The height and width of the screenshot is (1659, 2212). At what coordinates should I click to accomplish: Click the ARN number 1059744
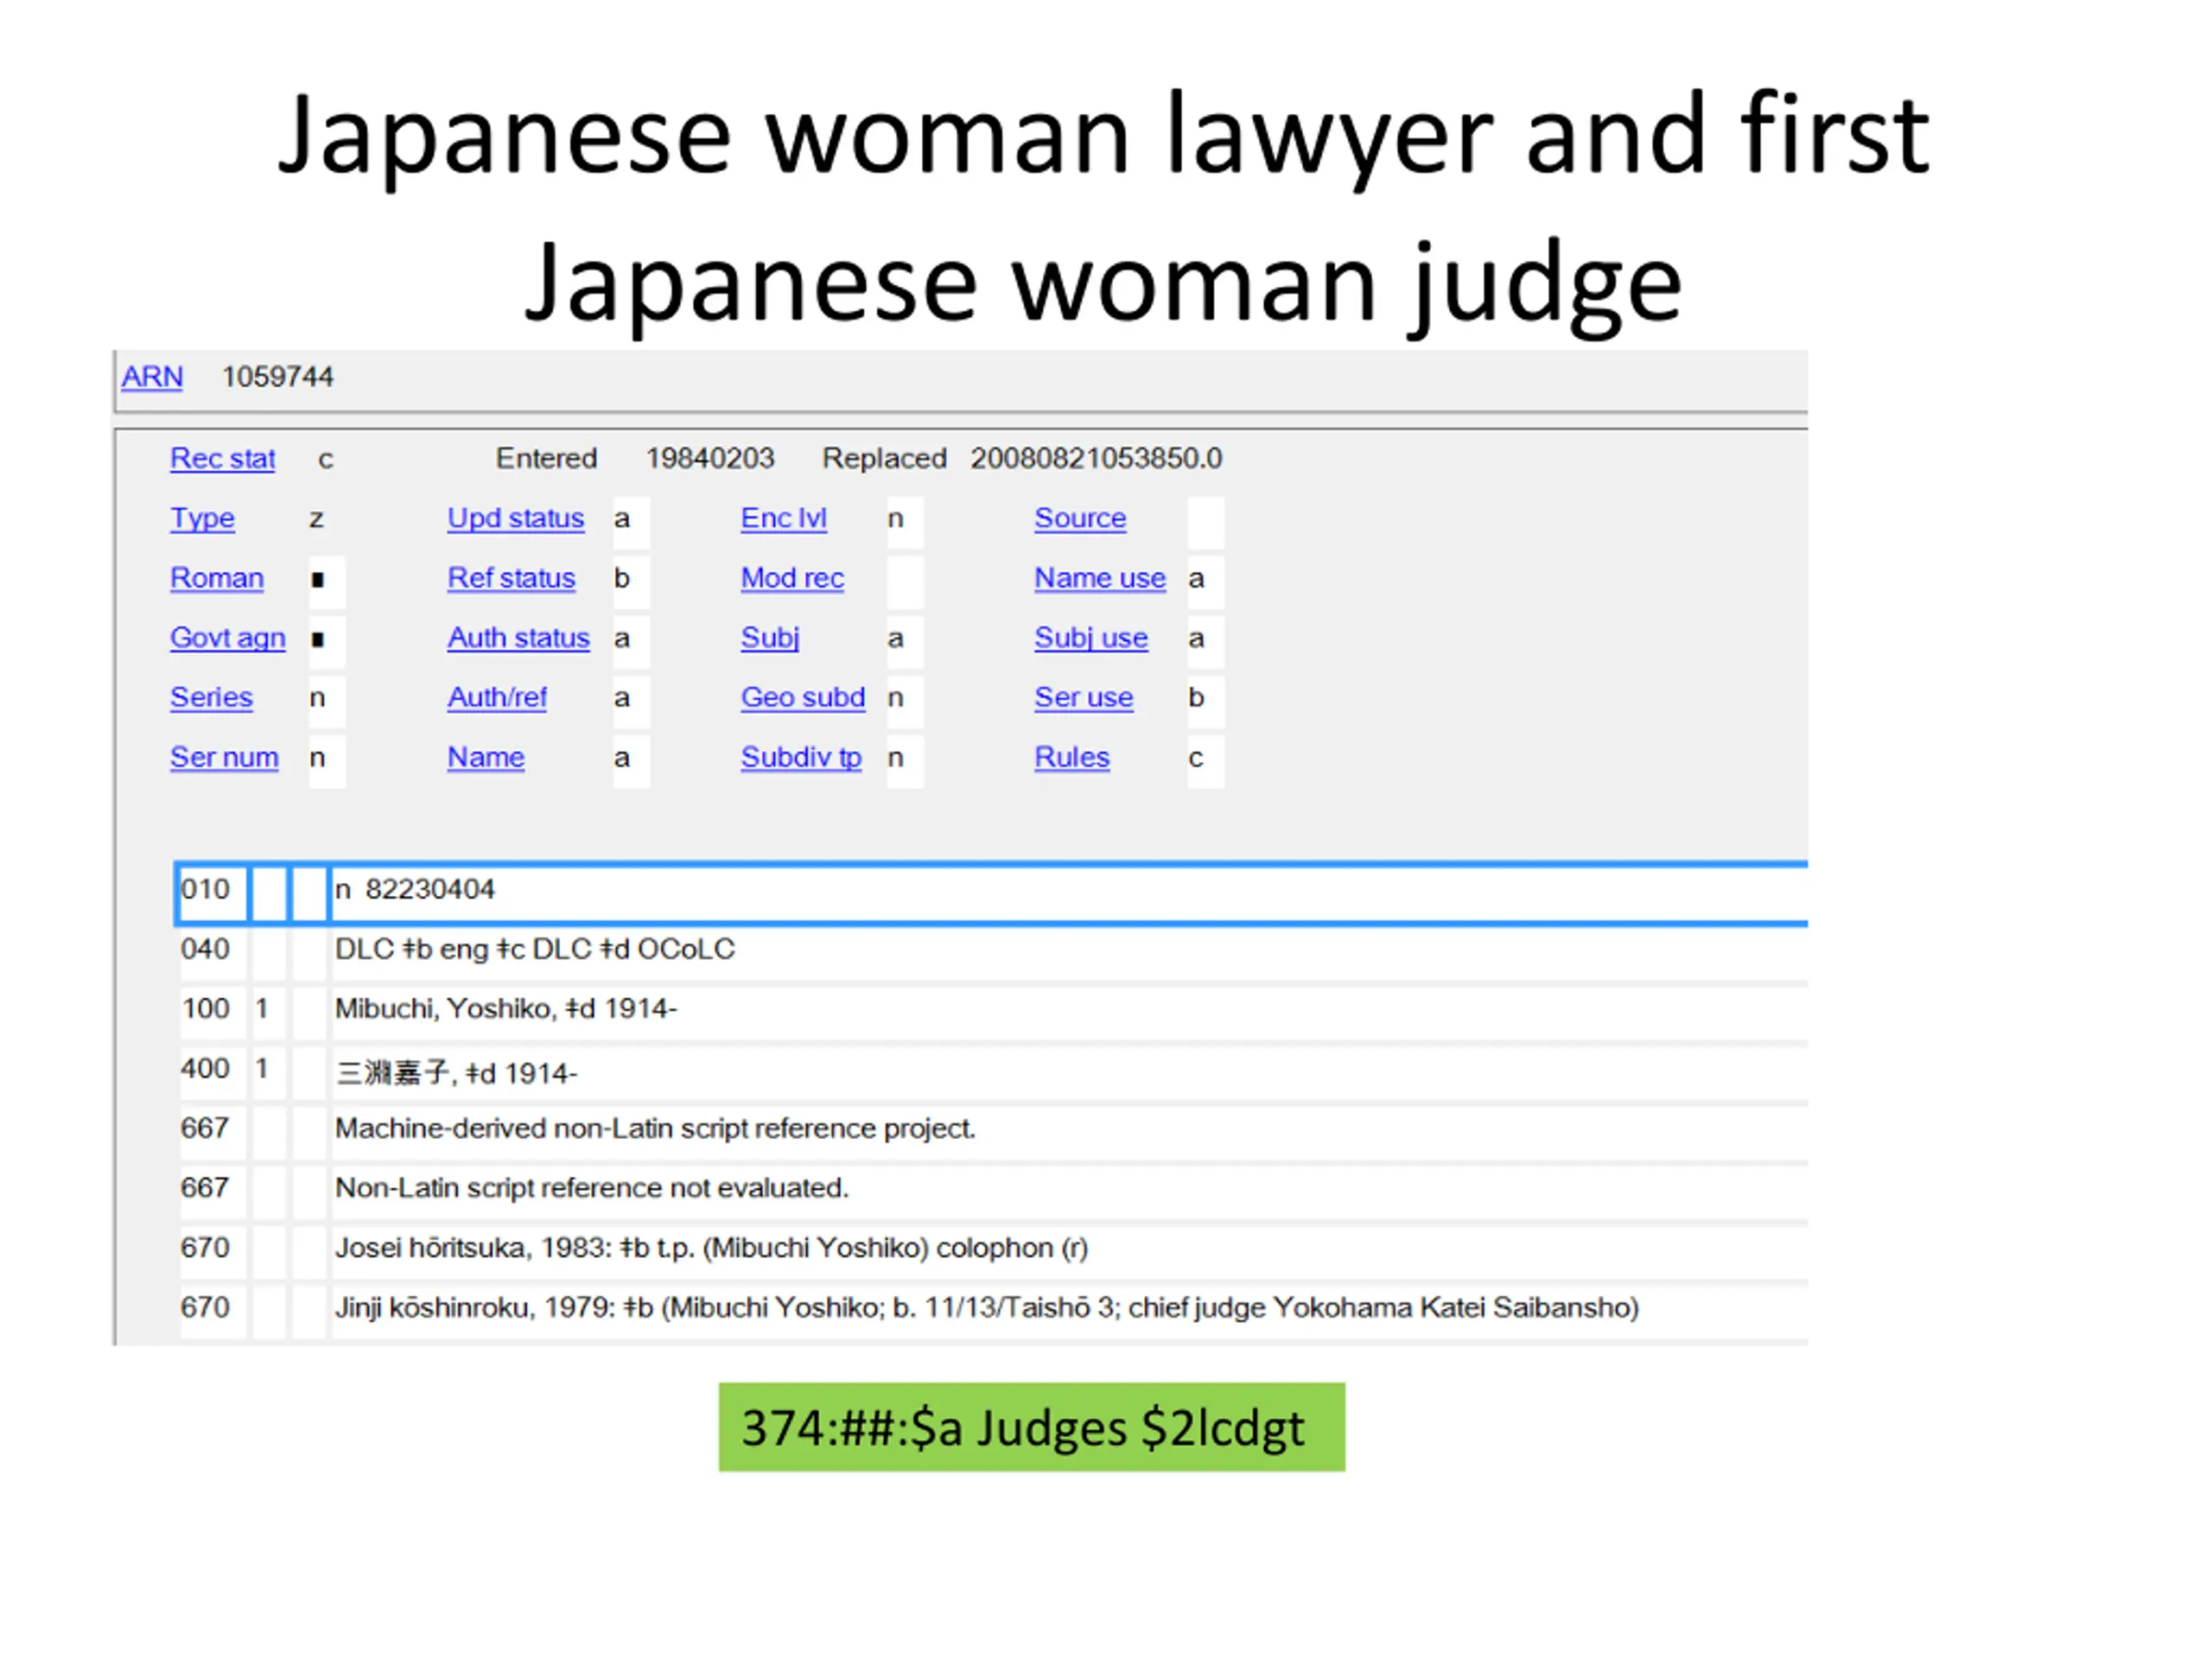[277, 377]
